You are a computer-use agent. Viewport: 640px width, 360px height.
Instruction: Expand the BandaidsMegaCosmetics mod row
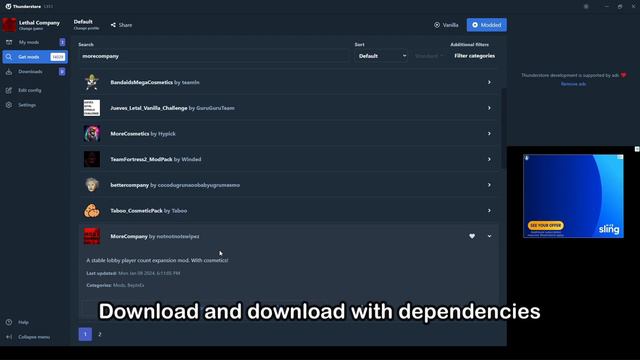click(289, 82)
